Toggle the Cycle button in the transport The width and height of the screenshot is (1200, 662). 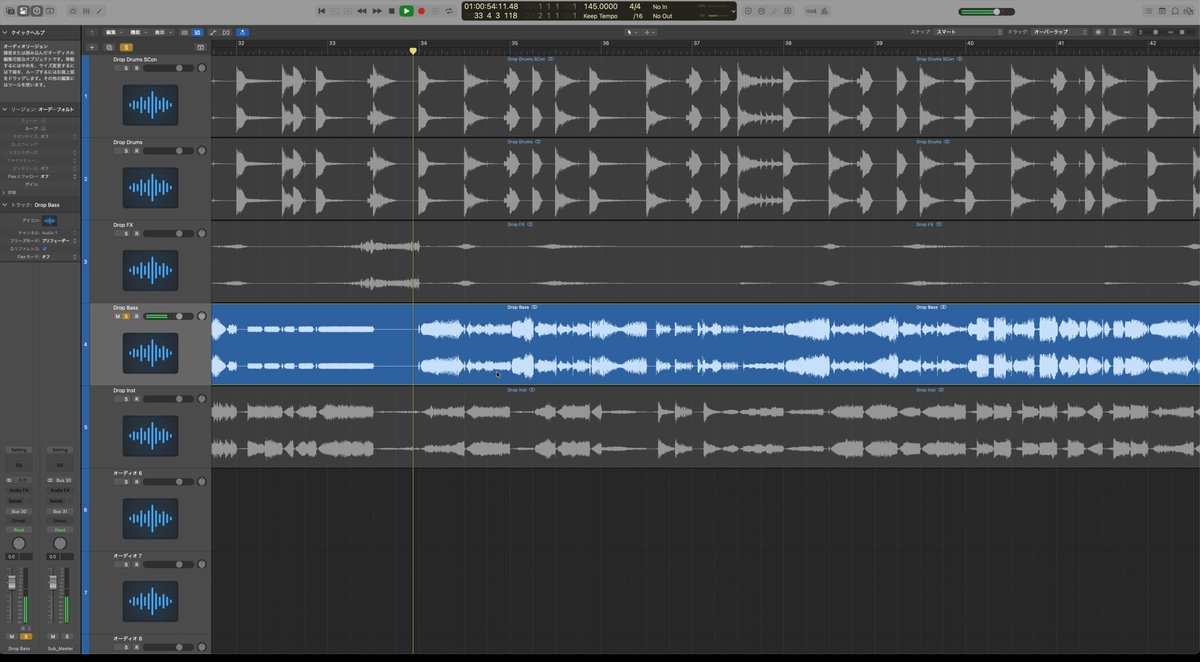point(450,11)
